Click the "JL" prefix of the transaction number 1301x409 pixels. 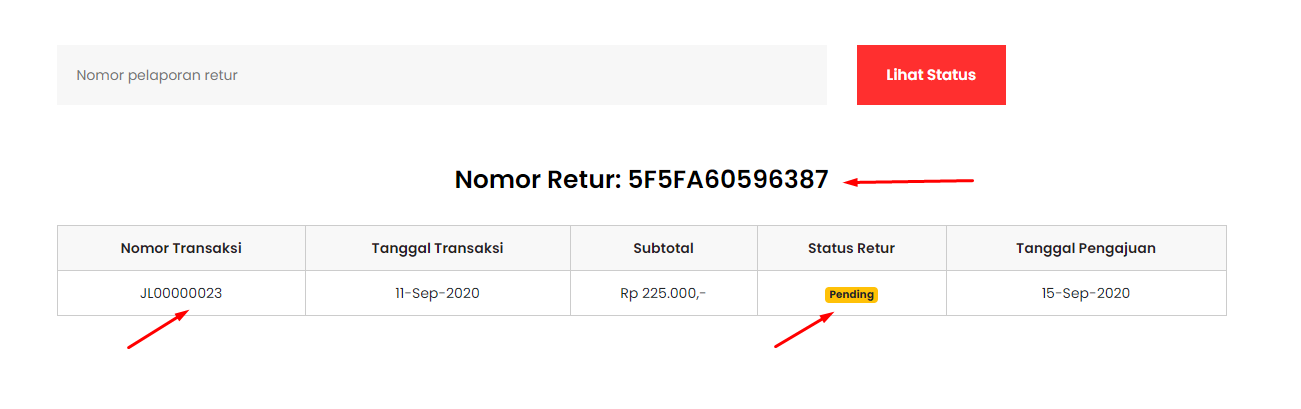147,294
